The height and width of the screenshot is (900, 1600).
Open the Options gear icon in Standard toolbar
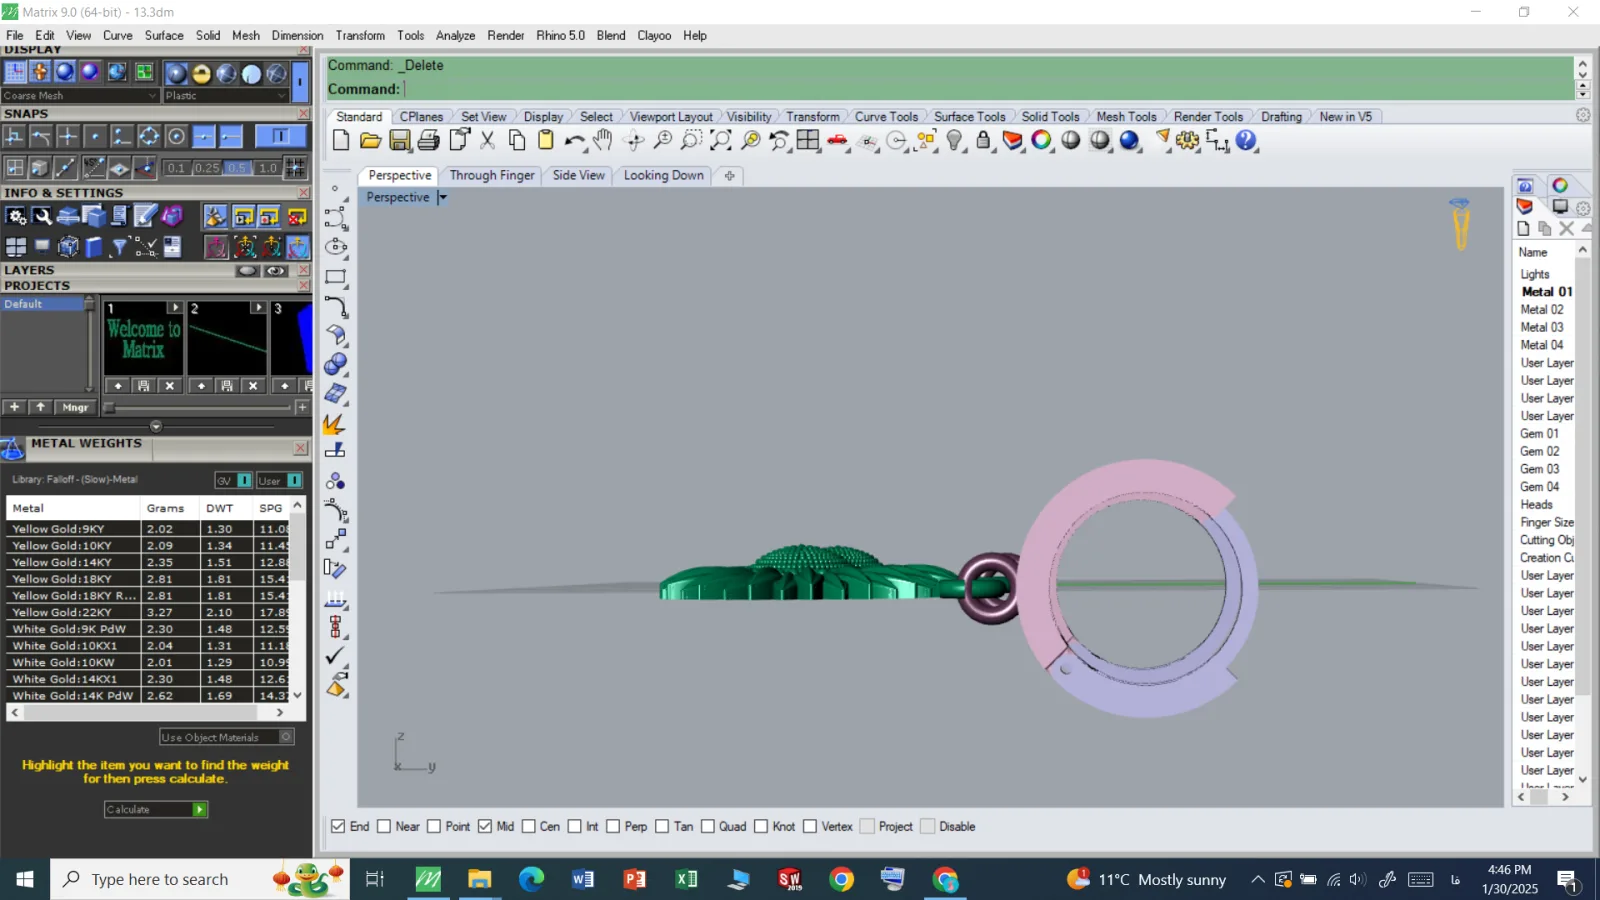pyautogui.click(x=1188, y=141)
